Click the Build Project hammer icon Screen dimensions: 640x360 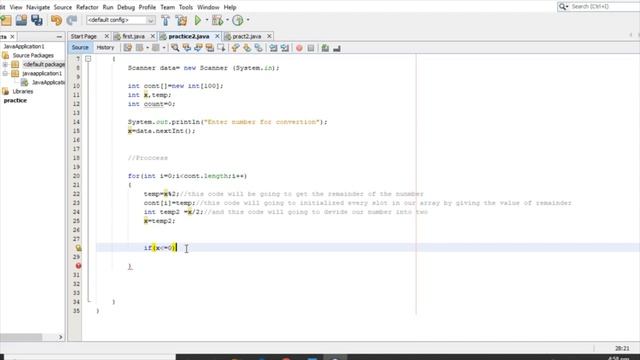[166, 20]
